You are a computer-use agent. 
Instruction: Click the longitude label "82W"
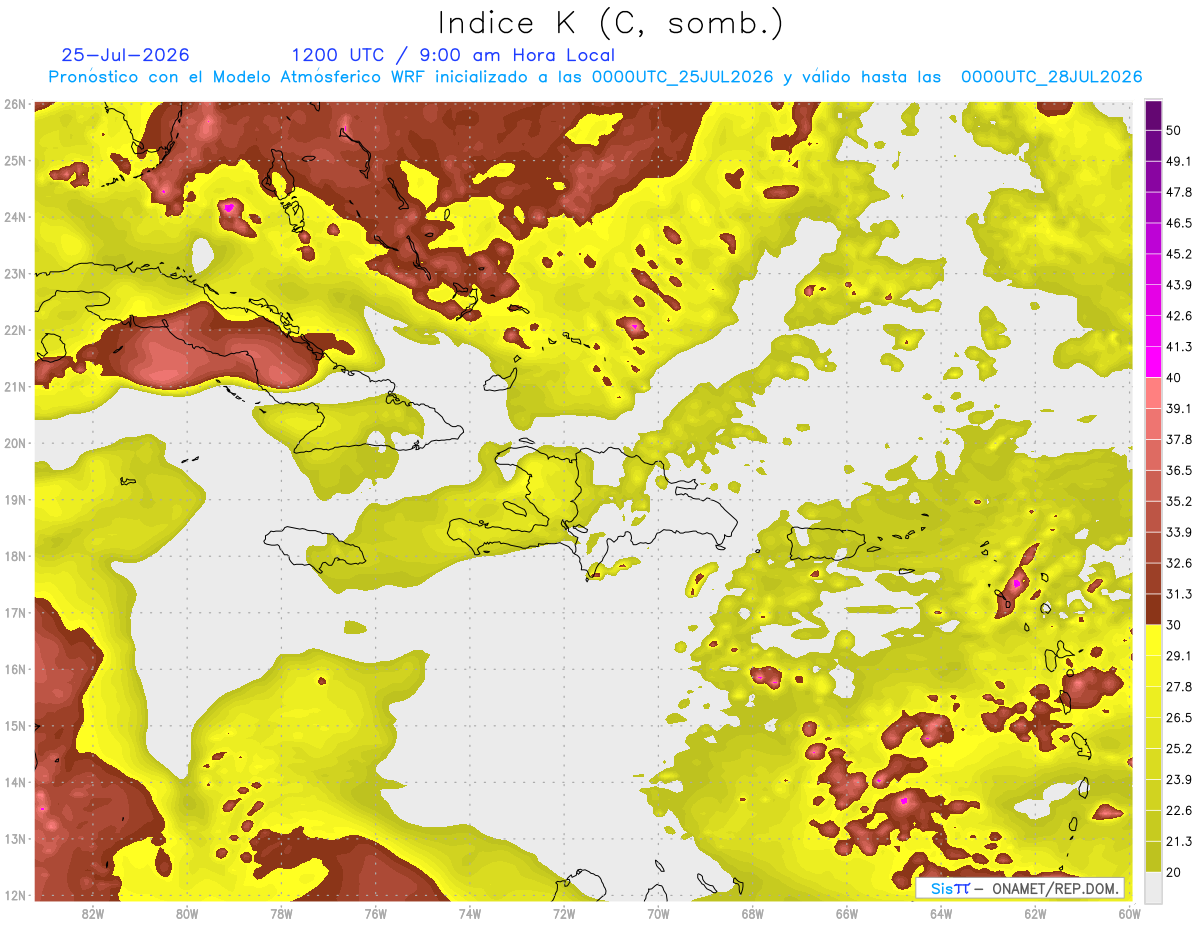(93, 913)
